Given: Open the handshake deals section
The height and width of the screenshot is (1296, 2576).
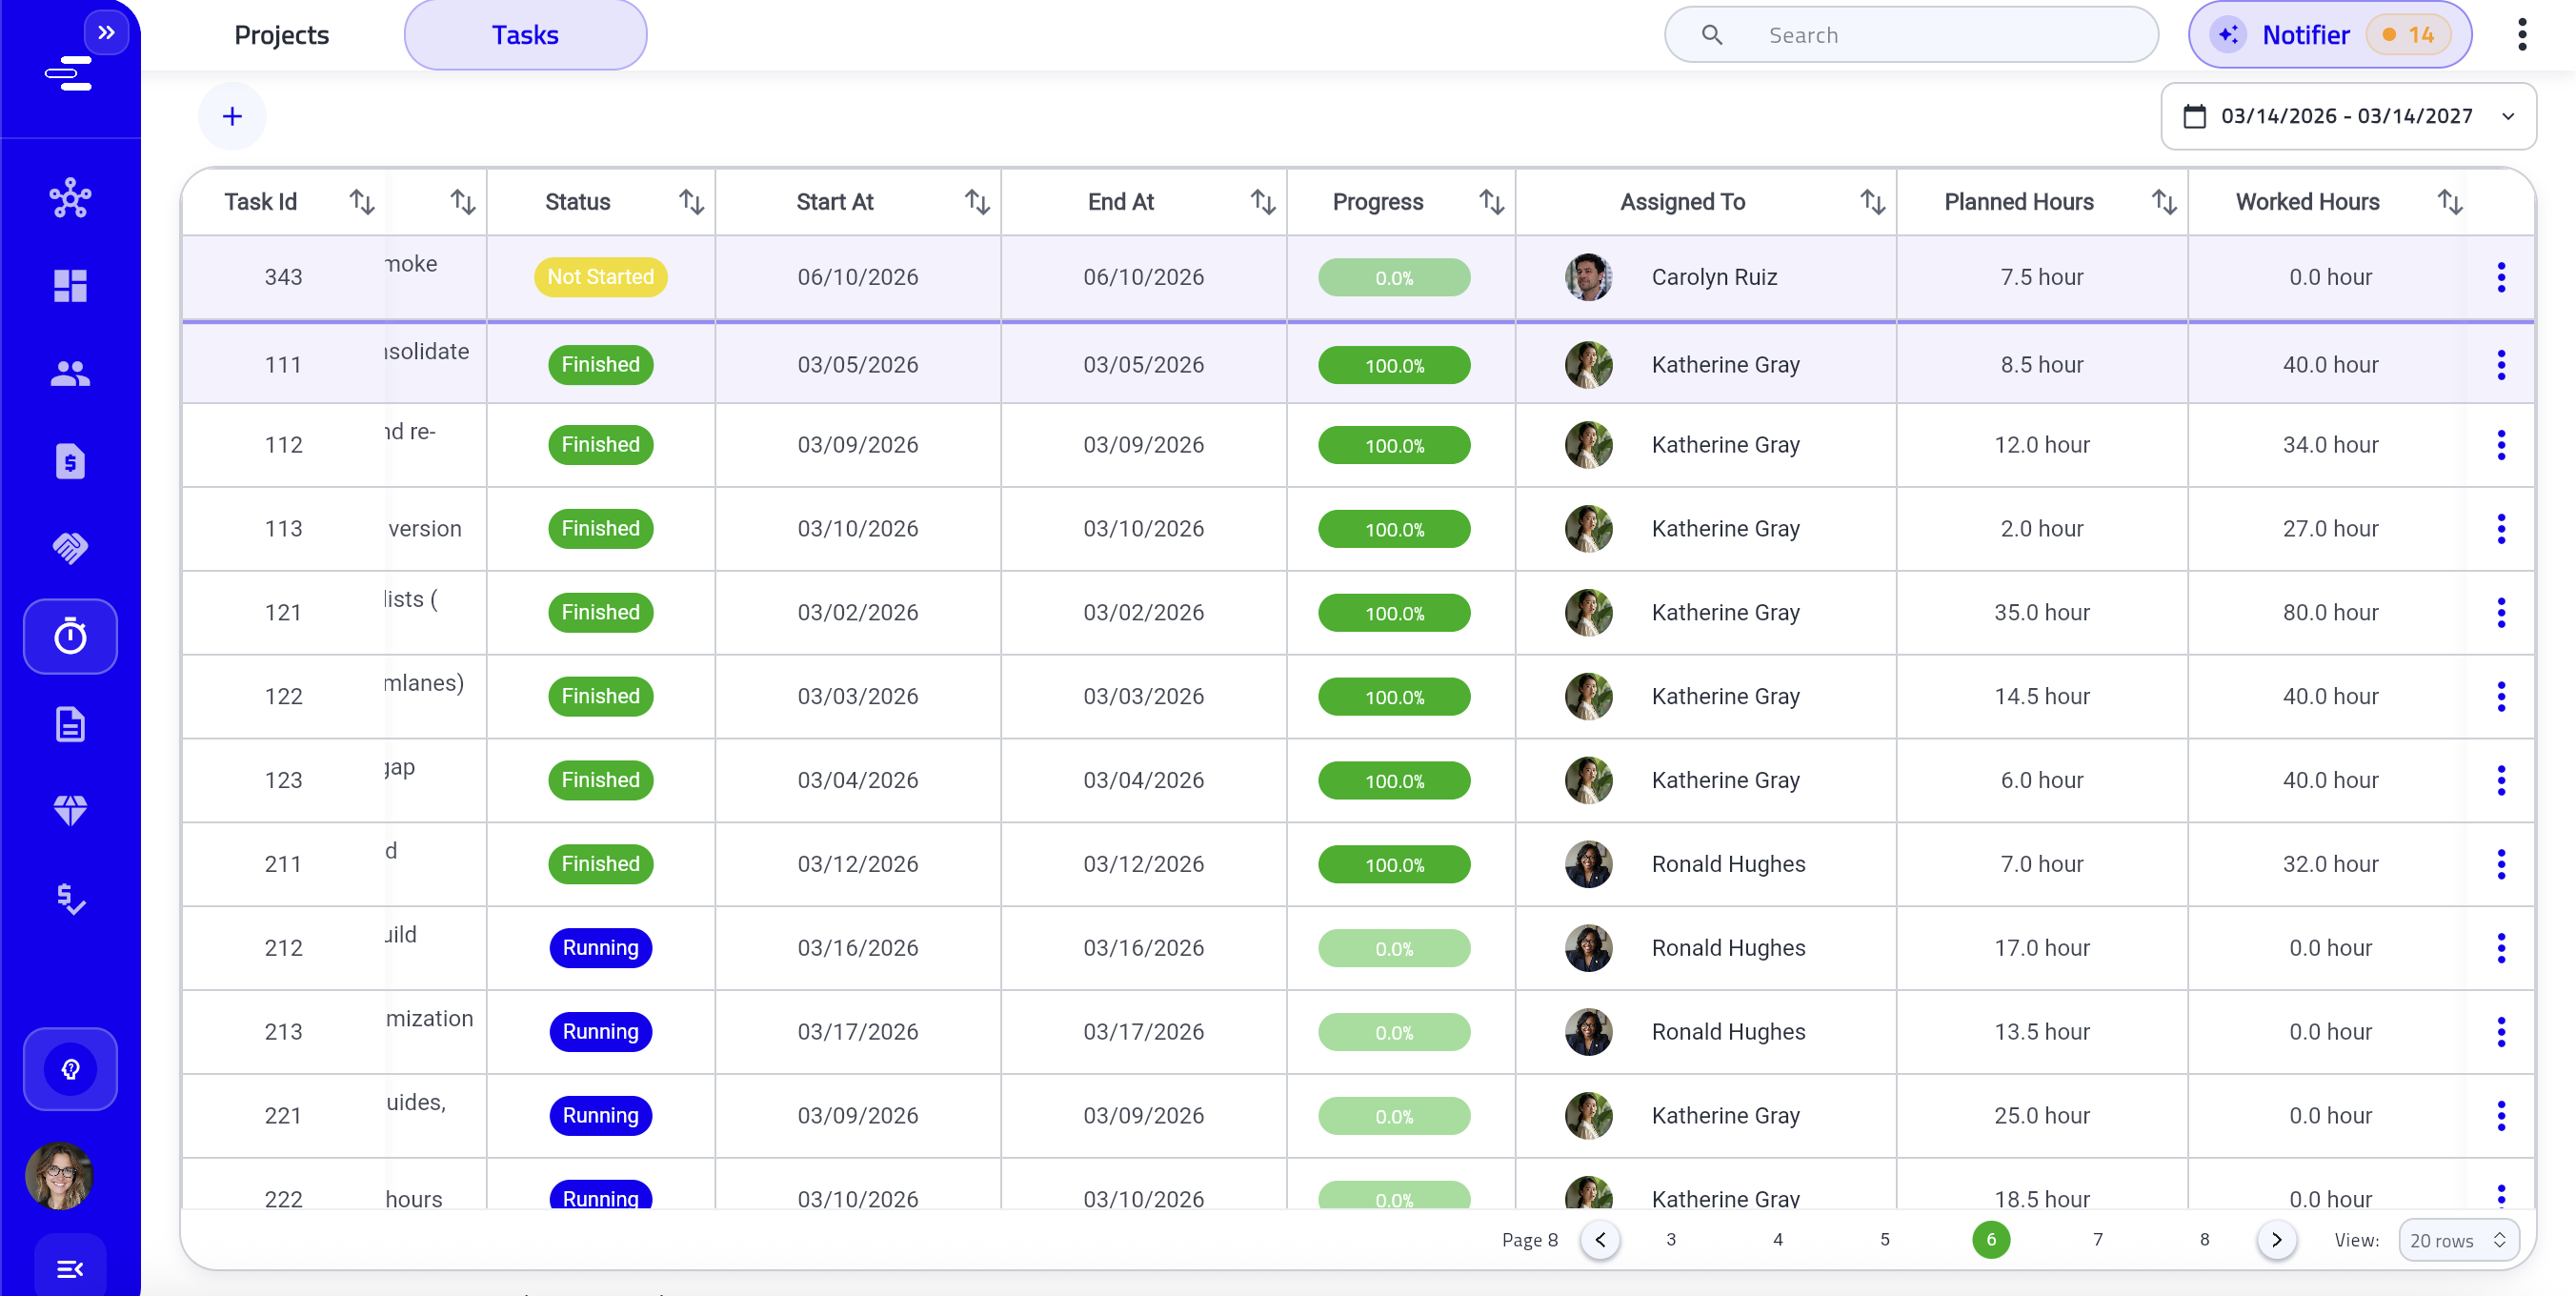Looking at the screenshot, I should click(x=70, y=548).
